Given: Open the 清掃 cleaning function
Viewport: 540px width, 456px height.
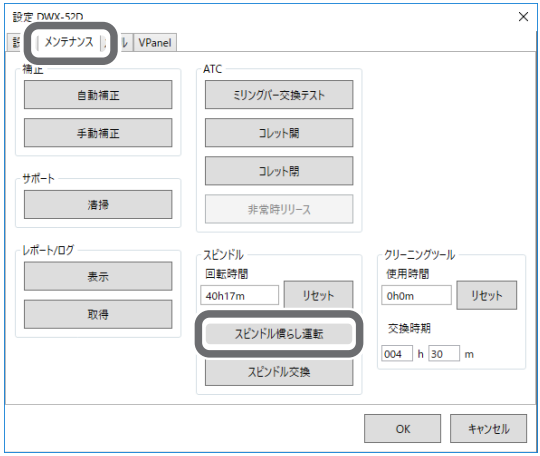Looking at the screenshot, I should click(98, 205).
